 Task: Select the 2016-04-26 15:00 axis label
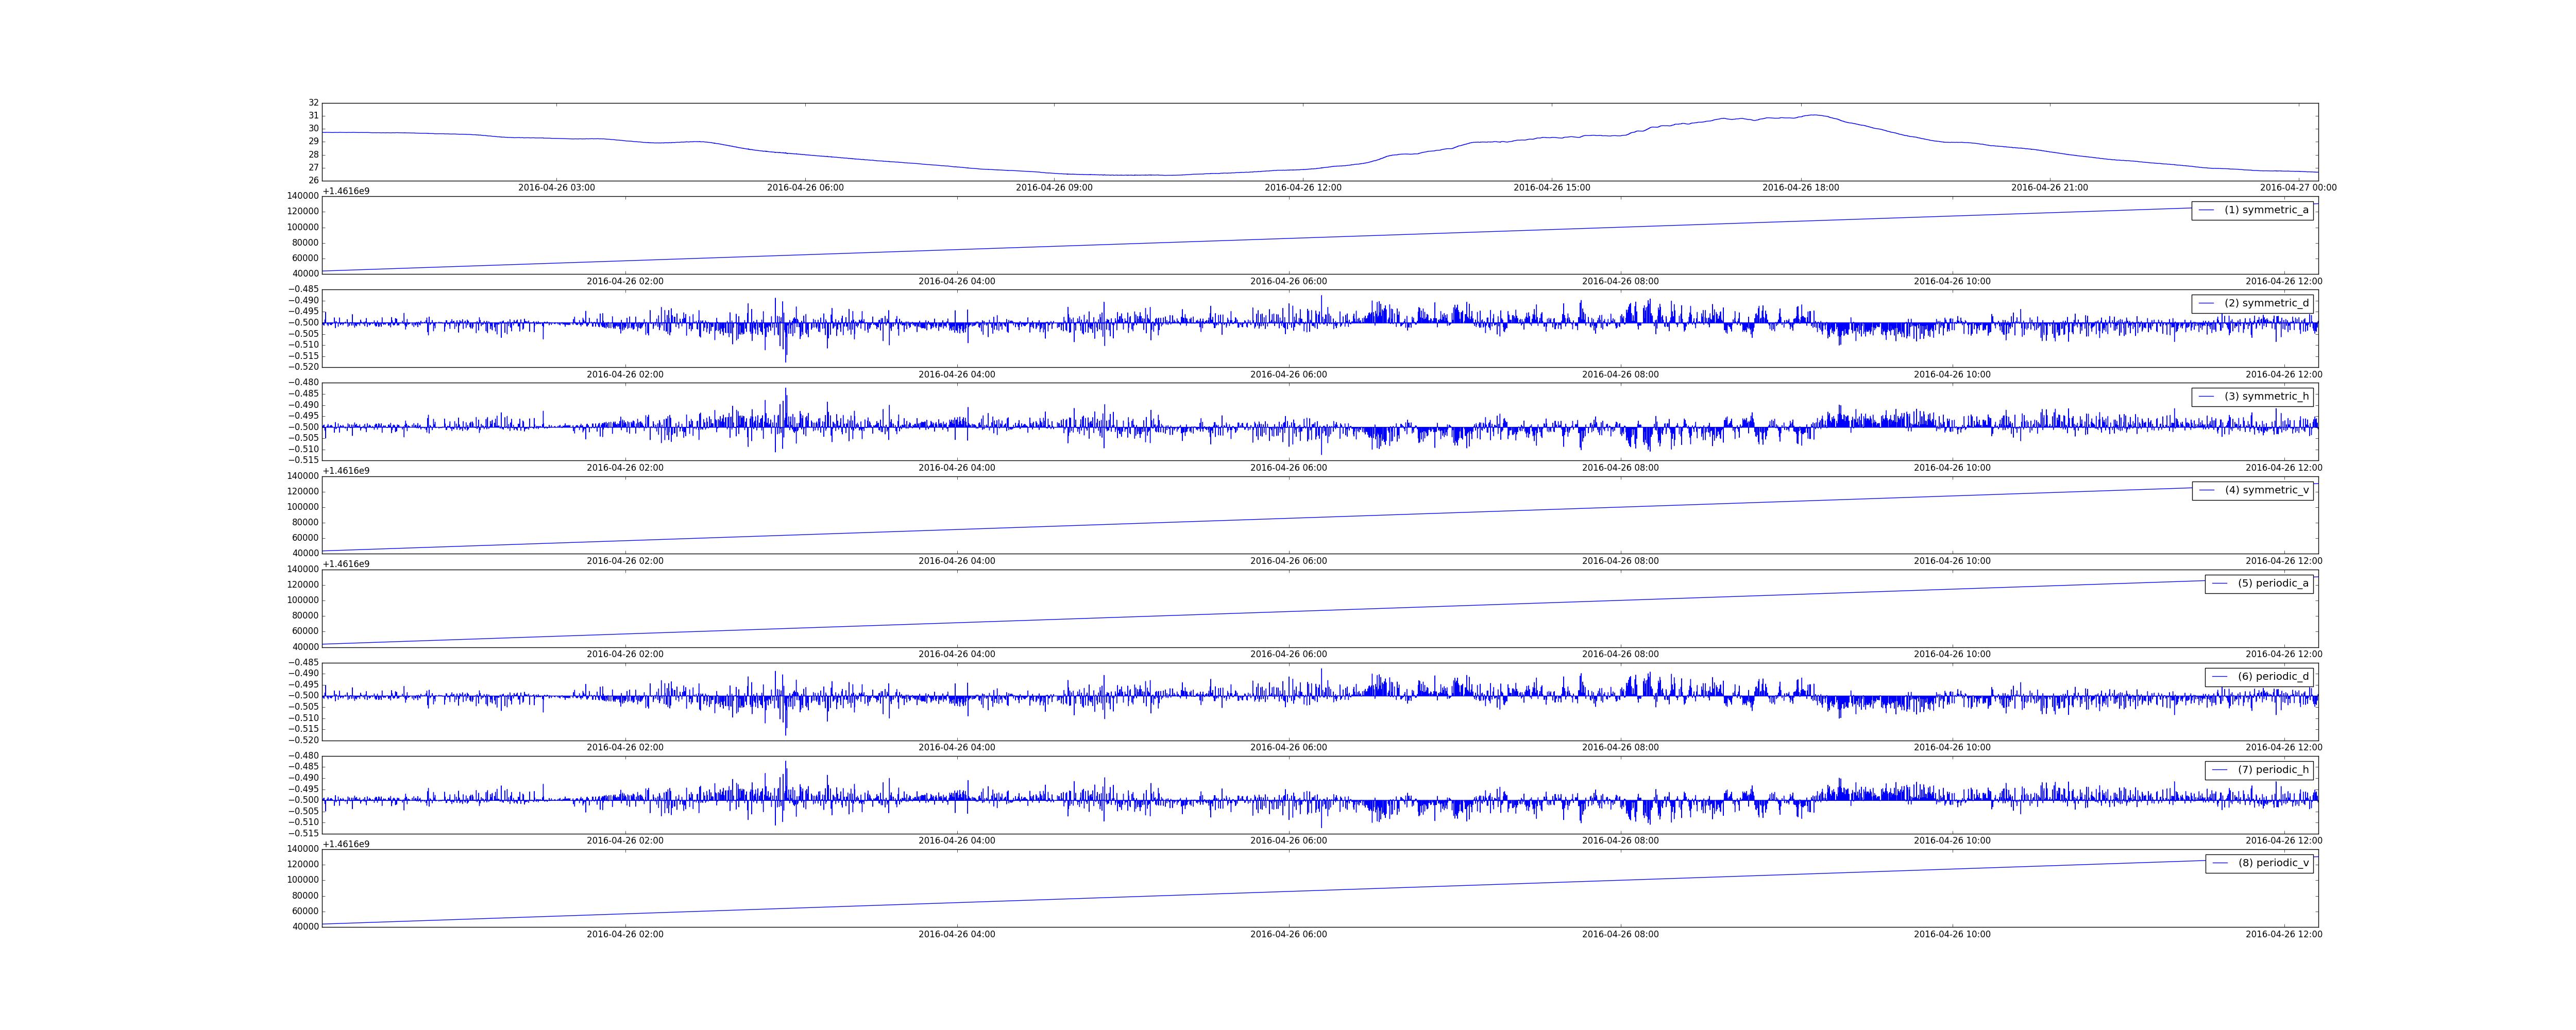1551,188
